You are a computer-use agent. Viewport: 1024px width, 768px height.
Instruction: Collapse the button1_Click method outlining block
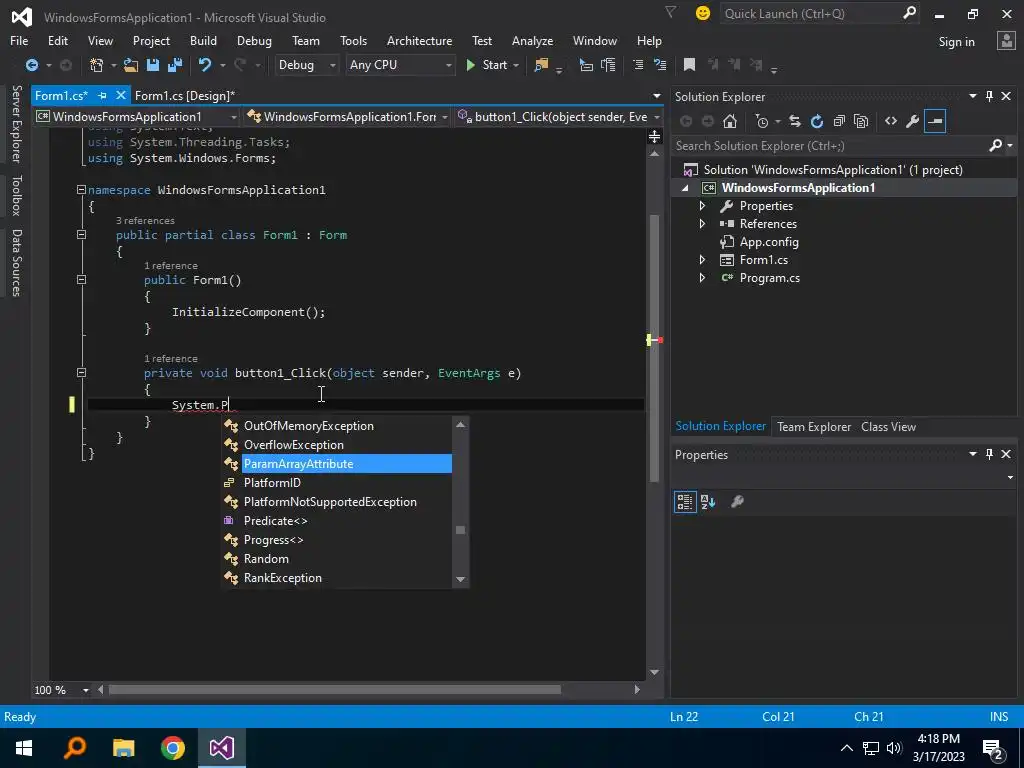[81, 373]
